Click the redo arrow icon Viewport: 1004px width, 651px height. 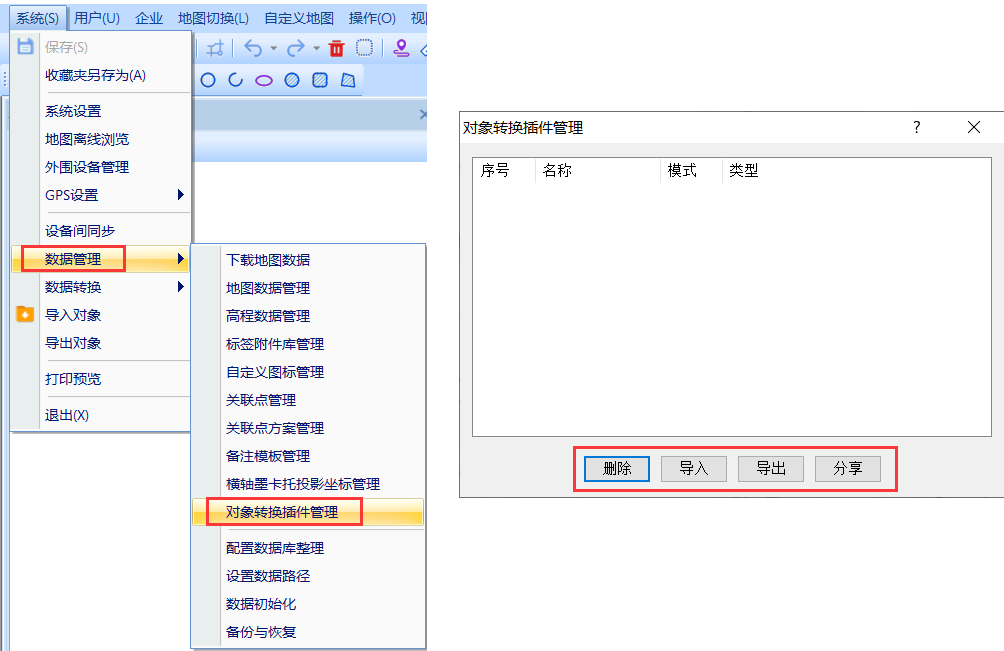pyautogui.click(x=295, y=48)
